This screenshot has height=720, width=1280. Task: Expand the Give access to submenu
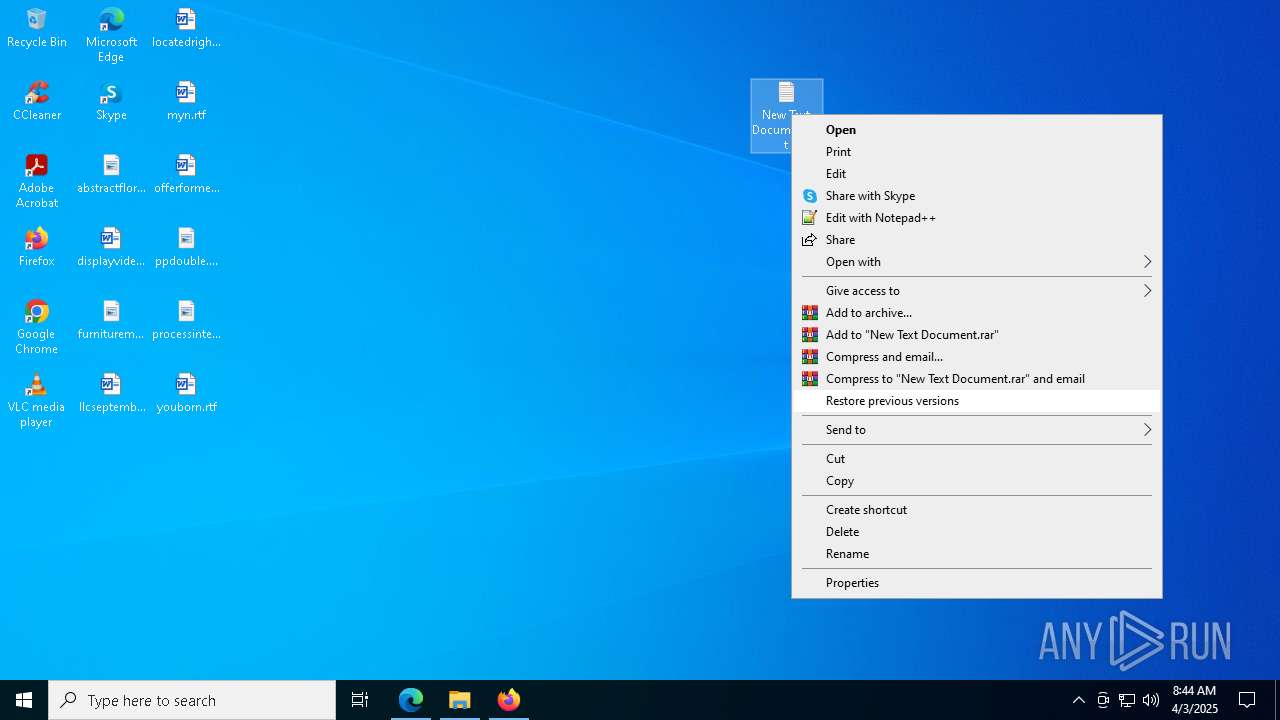click(977, 291)
